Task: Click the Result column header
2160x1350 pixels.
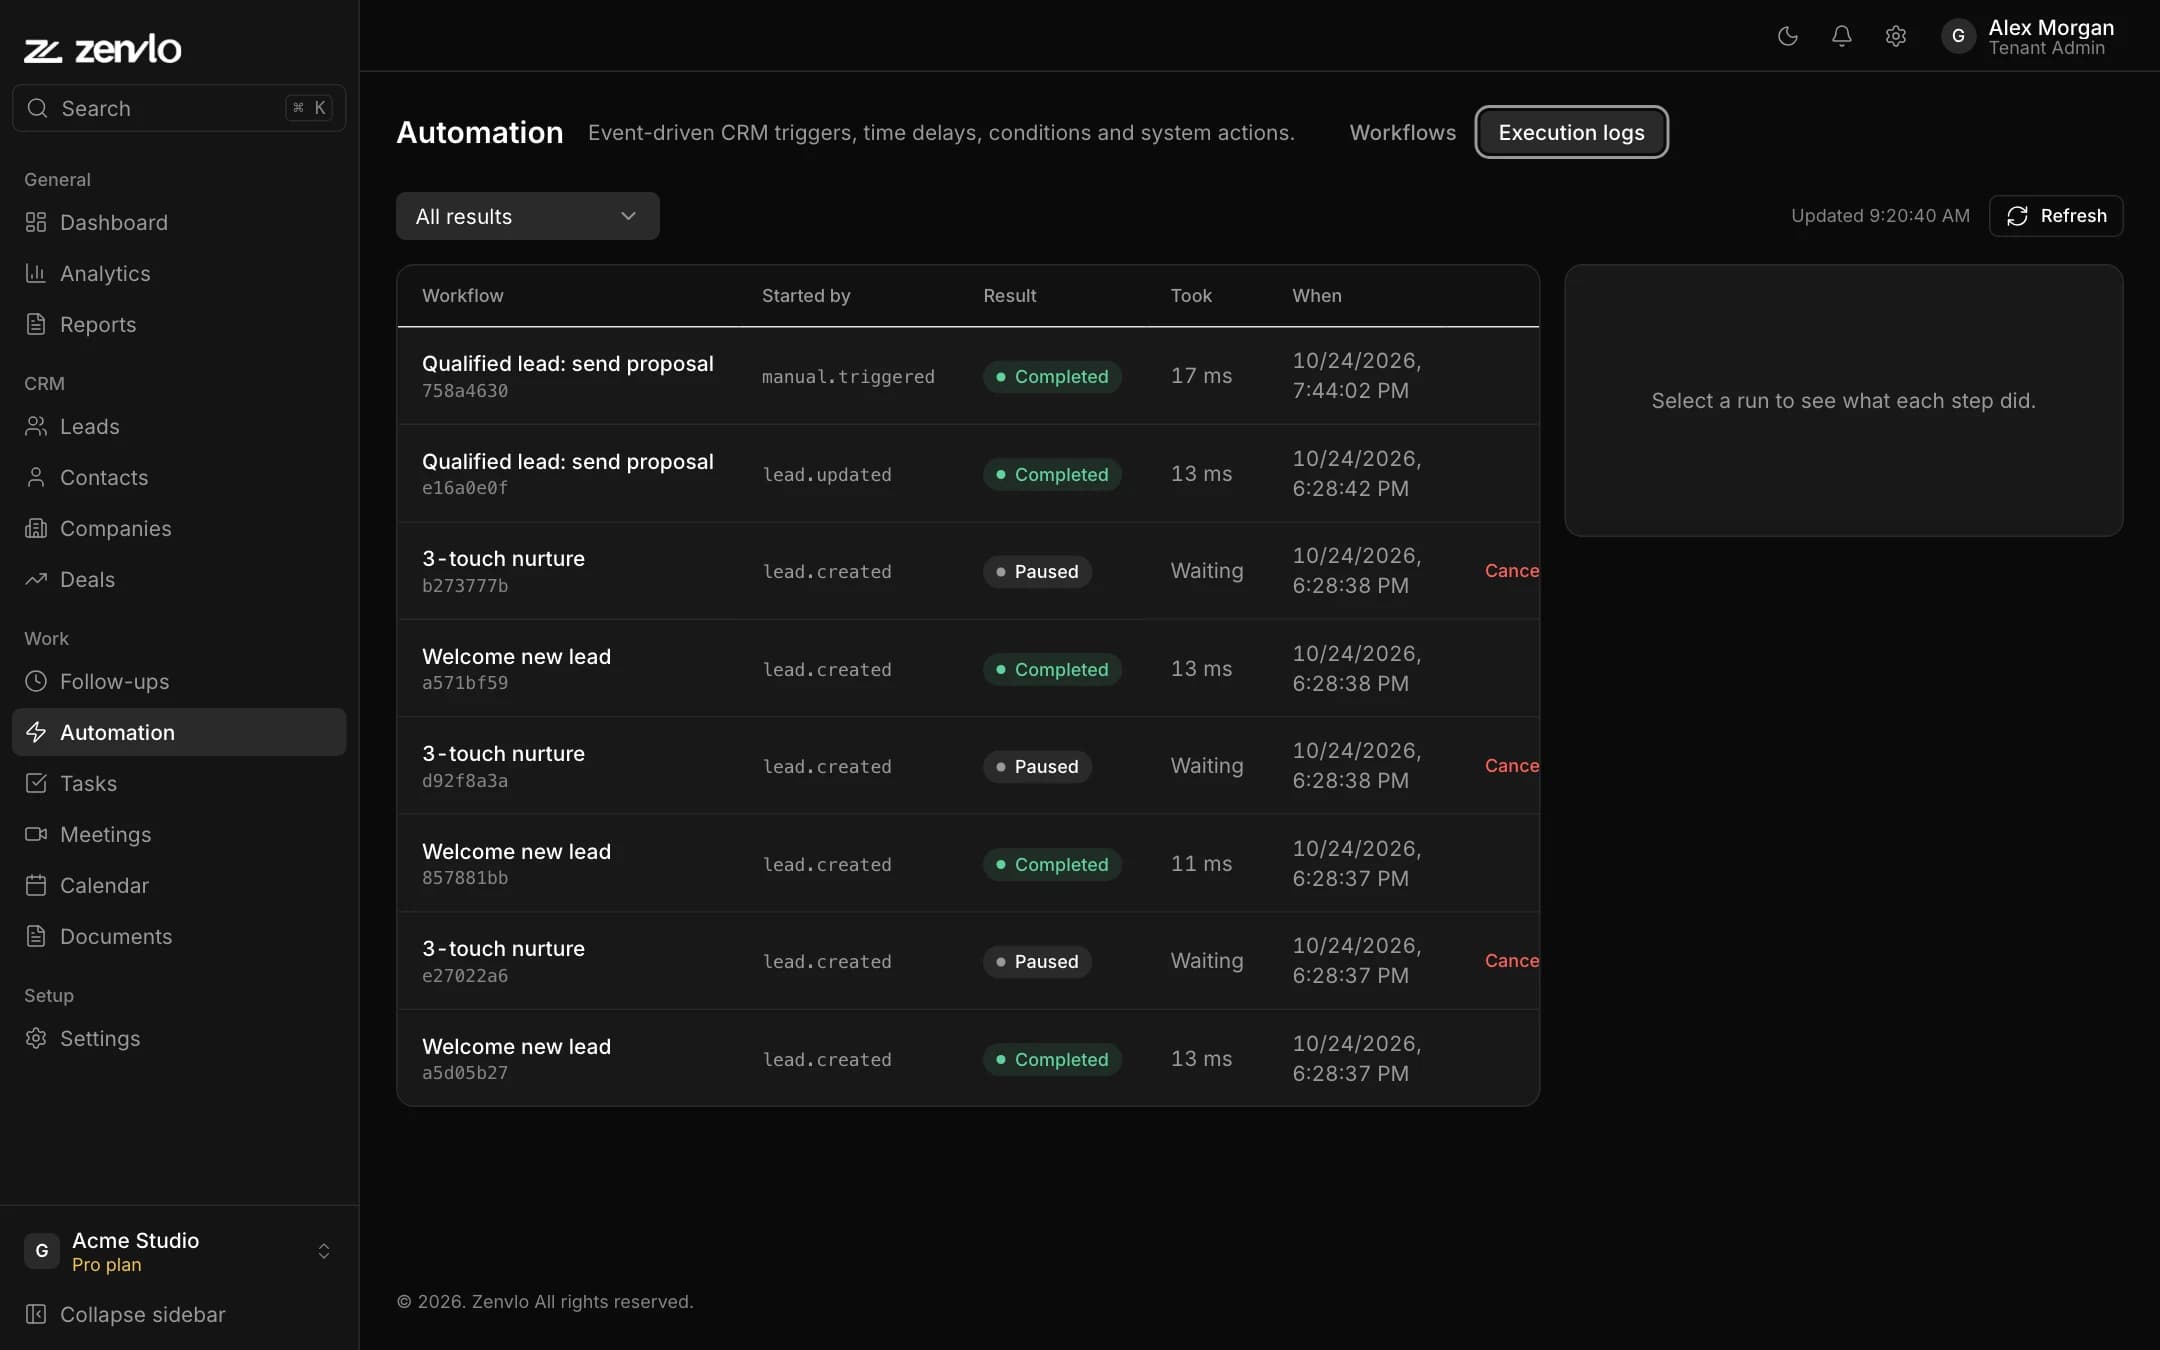Action: coord(1010,296)
